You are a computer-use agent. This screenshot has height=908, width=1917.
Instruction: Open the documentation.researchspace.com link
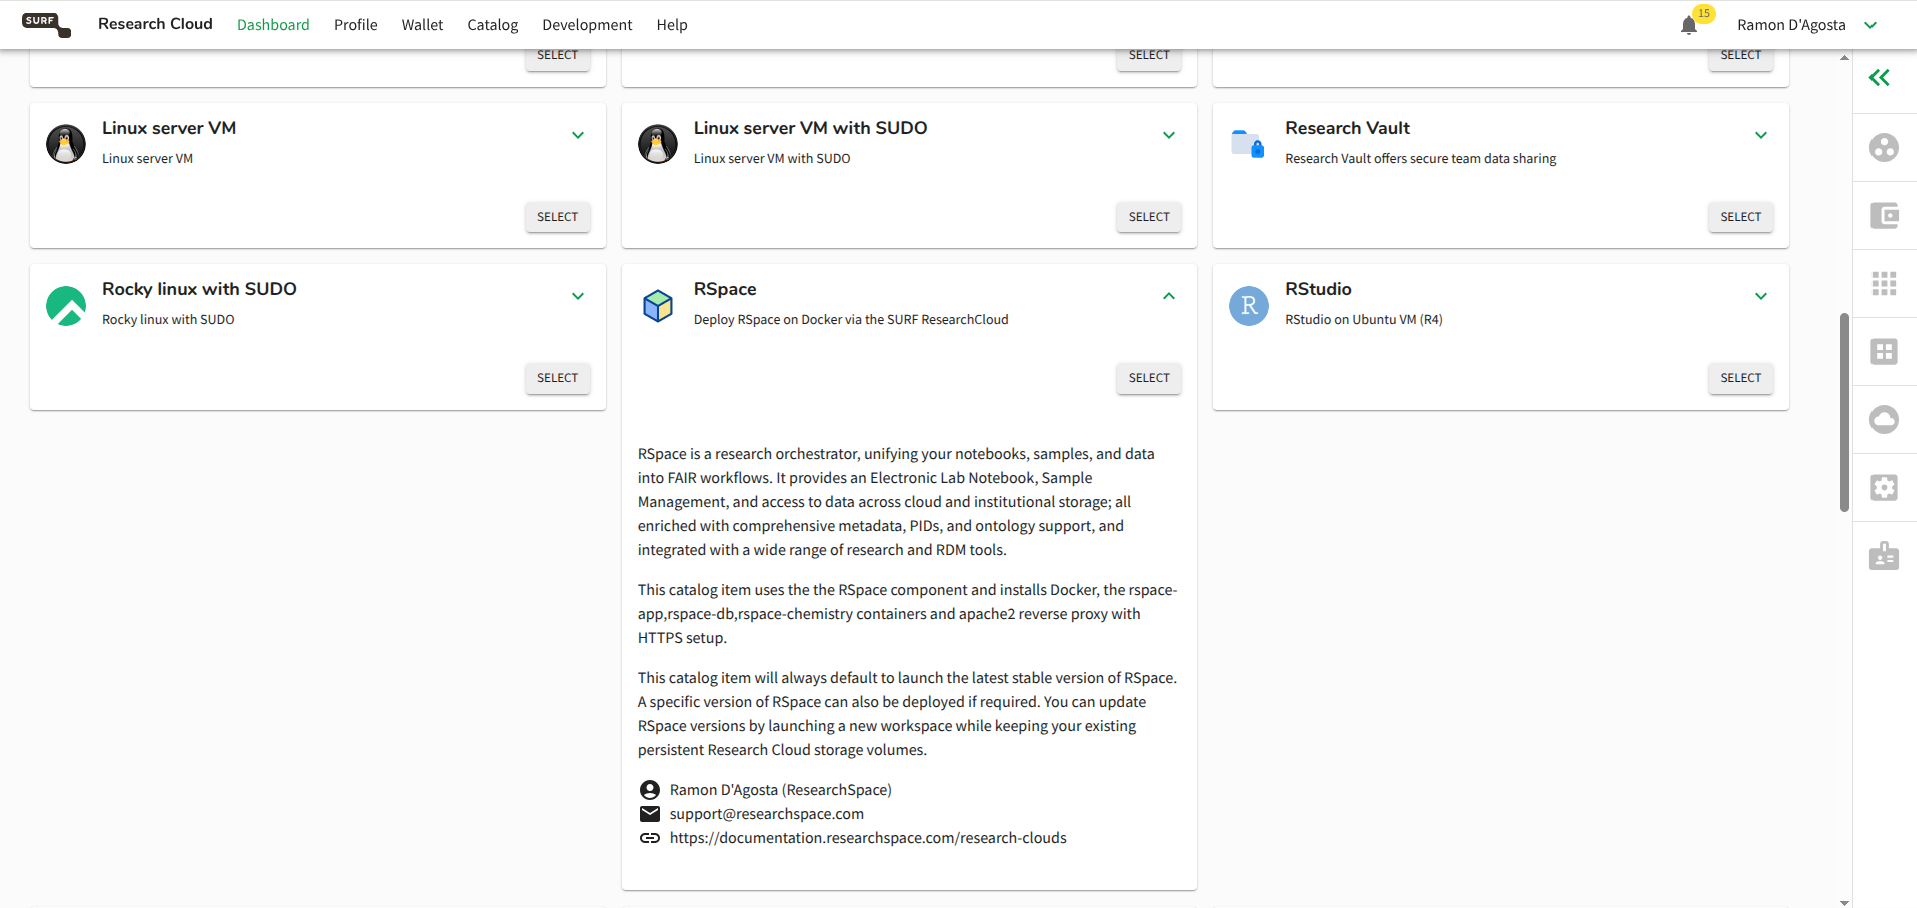click(868, 838)
